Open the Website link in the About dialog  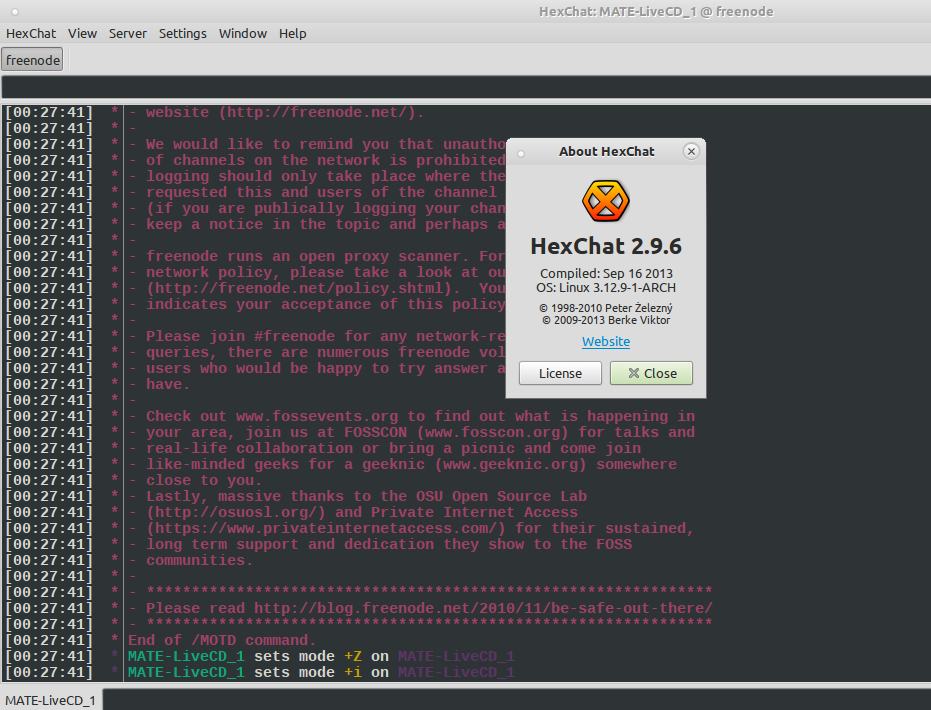(x=606, y=341)
